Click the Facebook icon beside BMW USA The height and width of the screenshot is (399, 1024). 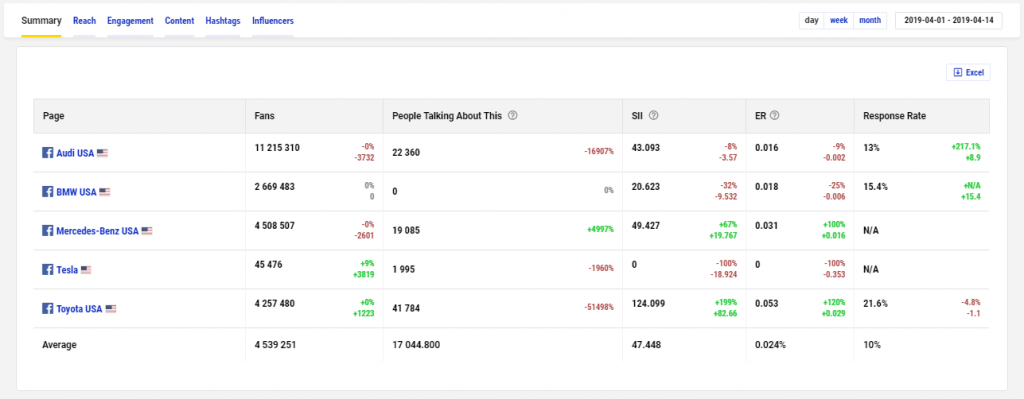tap(48, 192)
